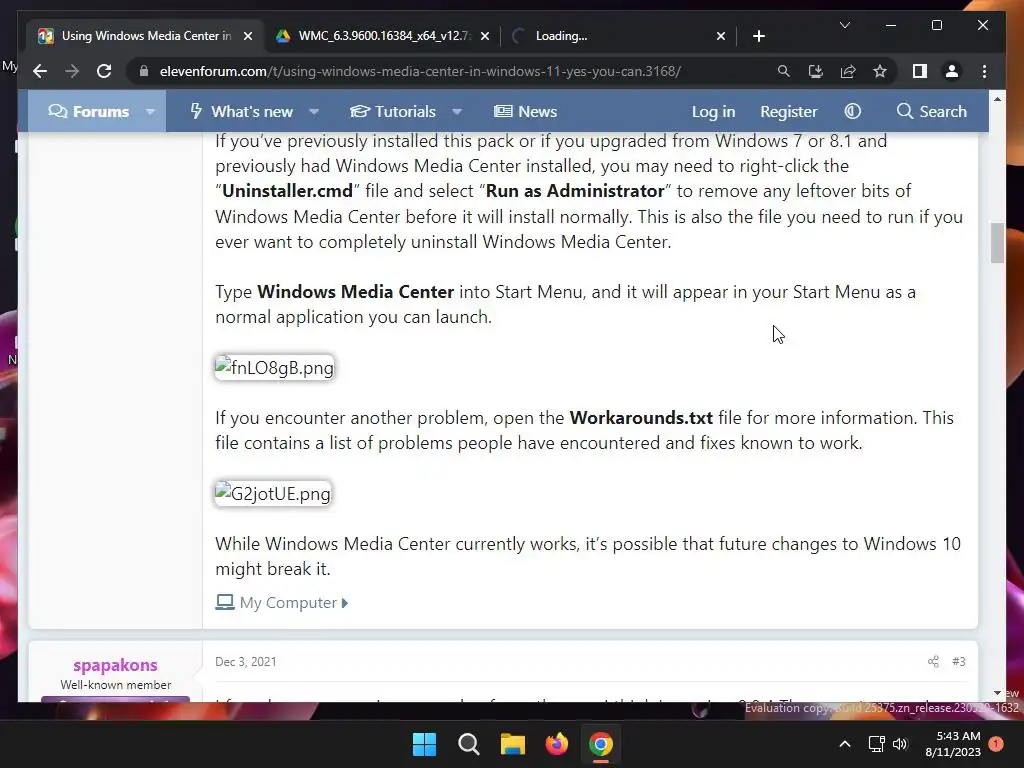
Task: Share post #3 with the share icon
Action: (933, 662)
